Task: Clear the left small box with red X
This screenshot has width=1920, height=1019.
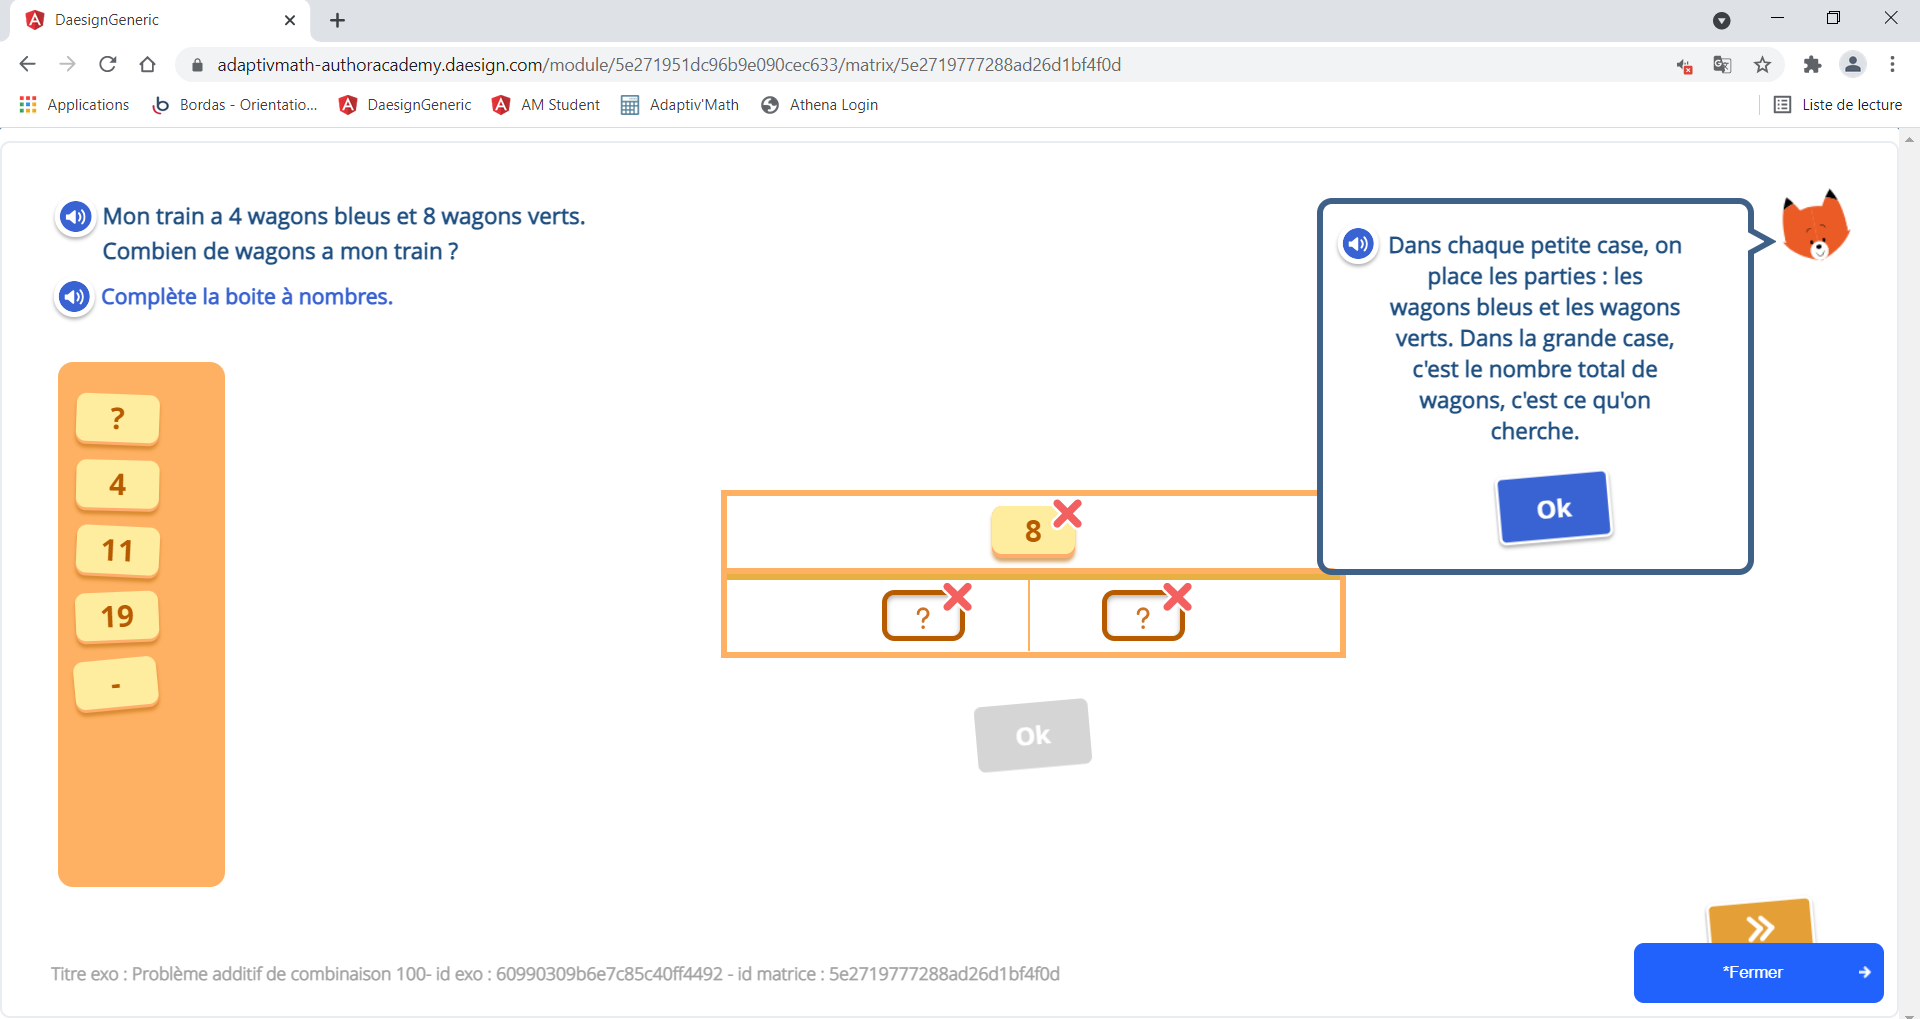Action: [958, 597]
